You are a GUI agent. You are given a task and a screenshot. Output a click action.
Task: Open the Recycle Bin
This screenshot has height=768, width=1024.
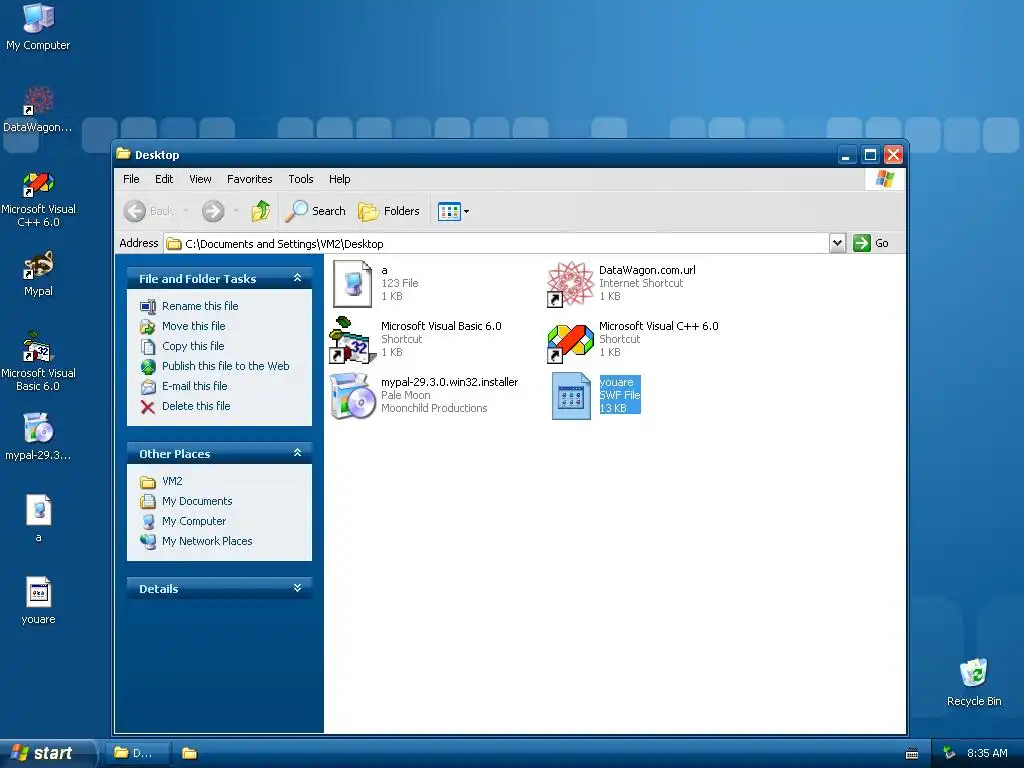click(x=974, y=682)
